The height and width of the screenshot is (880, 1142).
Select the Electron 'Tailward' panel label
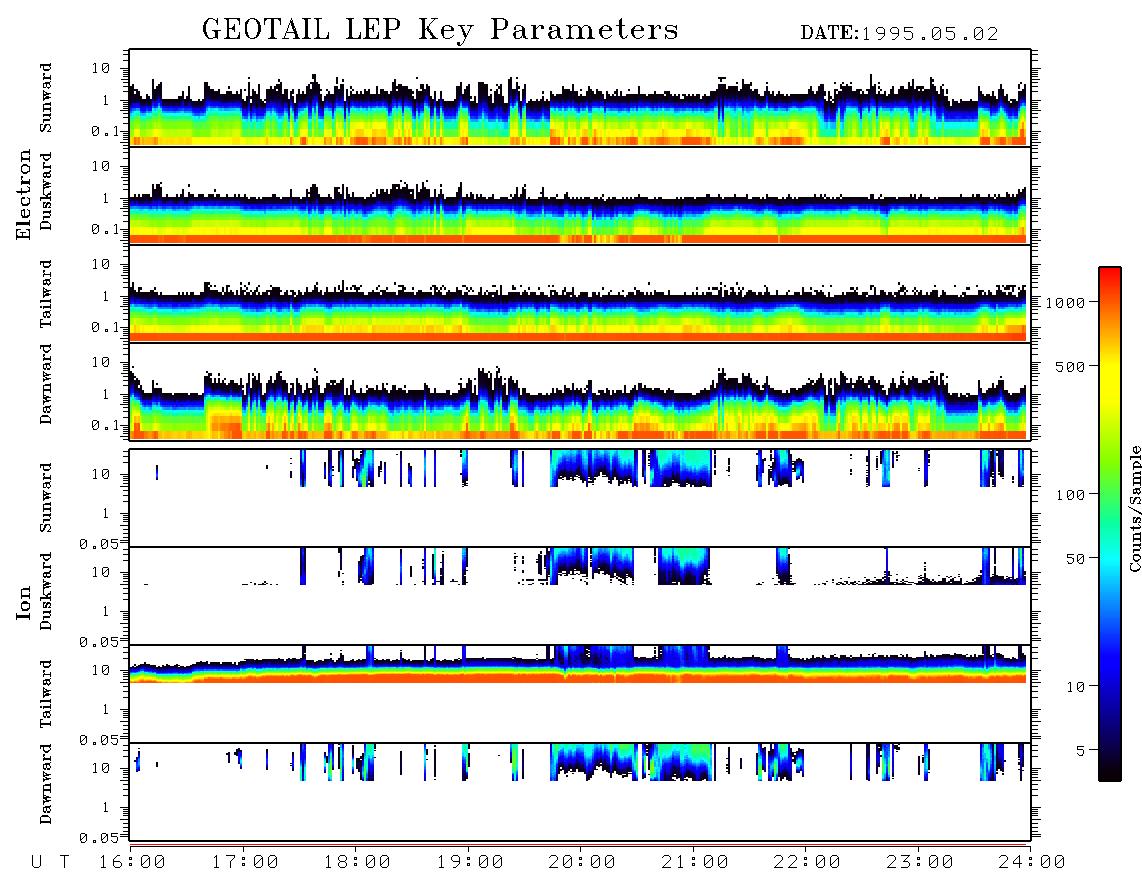[x=45, y=293]
